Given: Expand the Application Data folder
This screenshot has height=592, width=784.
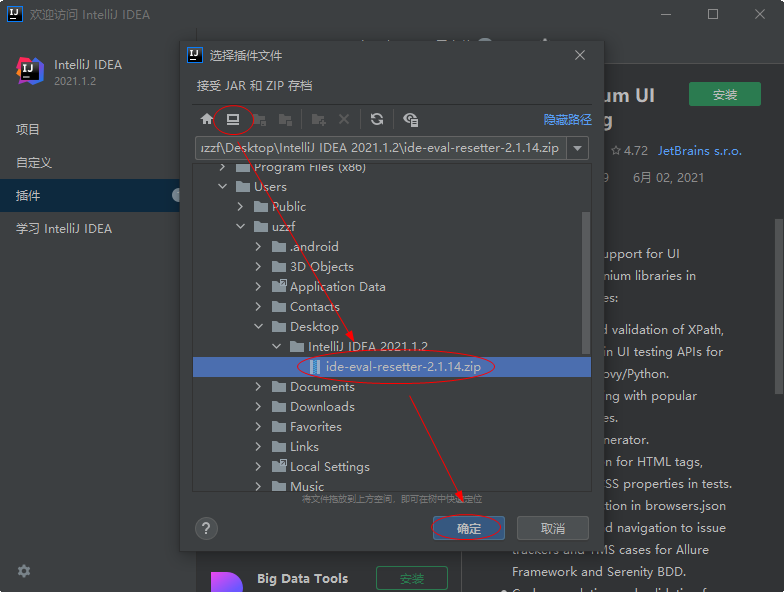Looking at the screenshot, I should [258, 286].
